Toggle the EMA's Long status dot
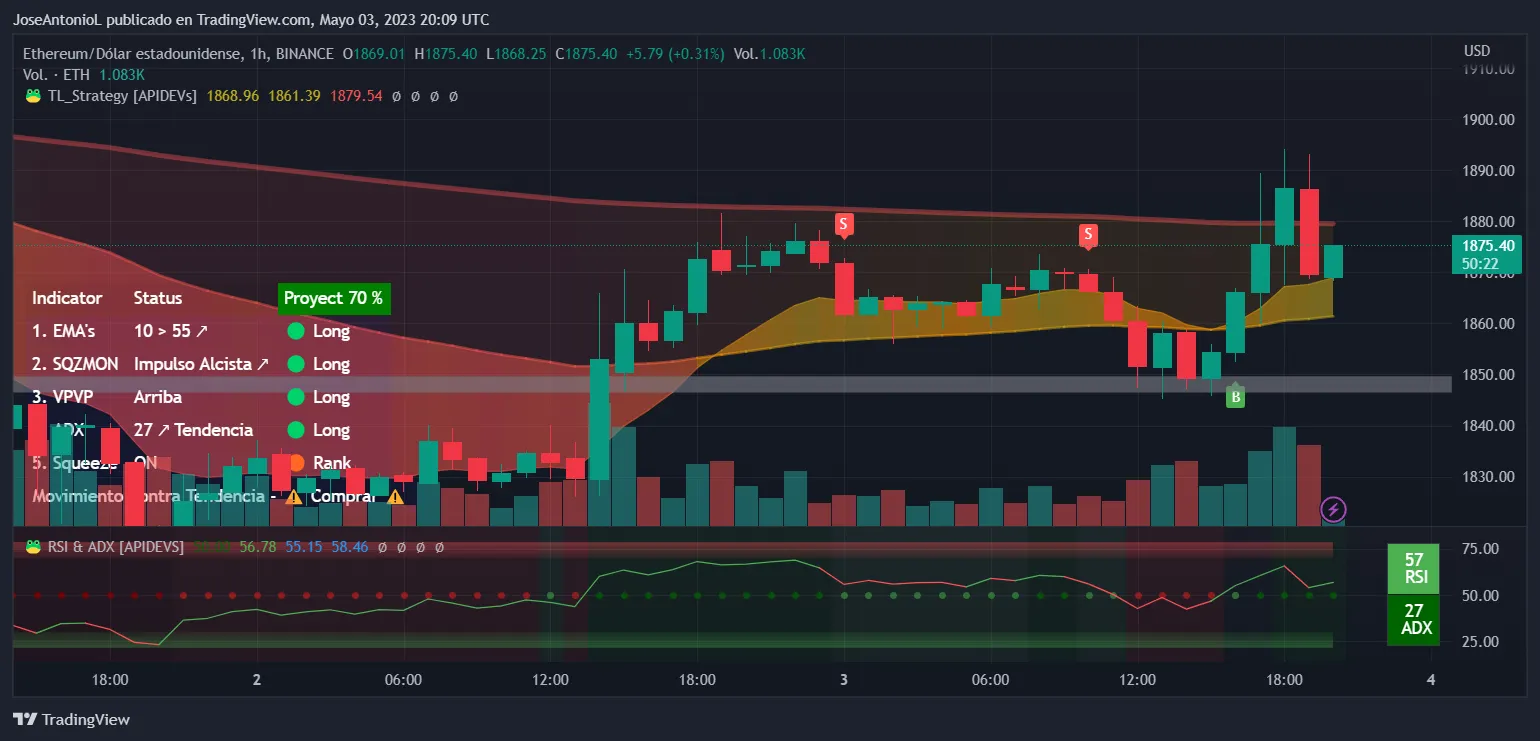This screenshot has width=1540, height=741. [296, 331]
